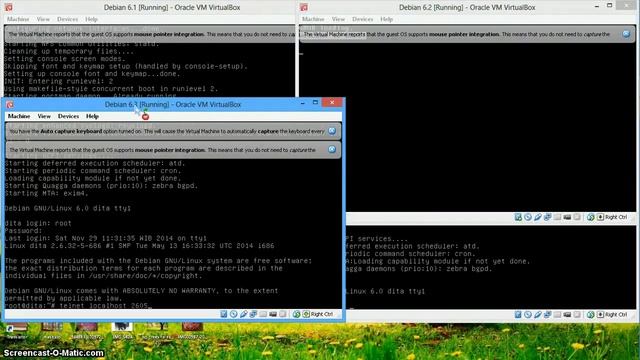Click network adapter icon in Debian 6.3 status bar
Image resolution: width=640 pixels, height=360 pixels.
pos(253,314)
